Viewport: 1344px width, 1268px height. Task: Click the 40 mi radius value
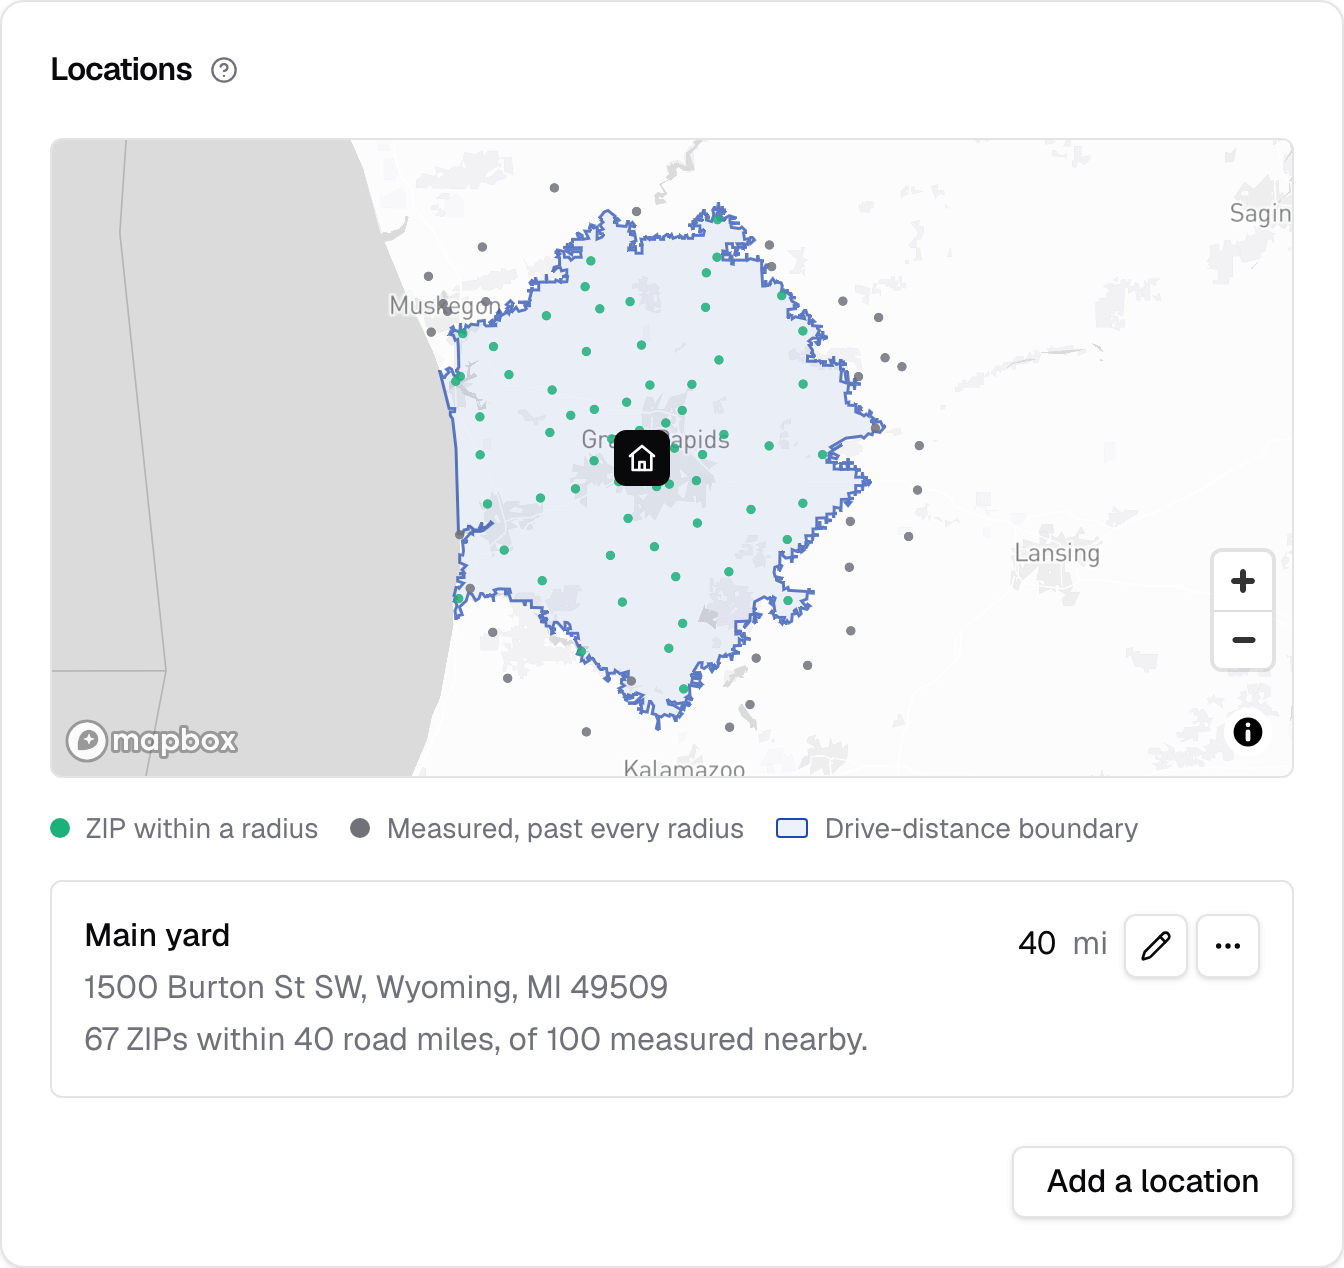[x=1062, y=943]
